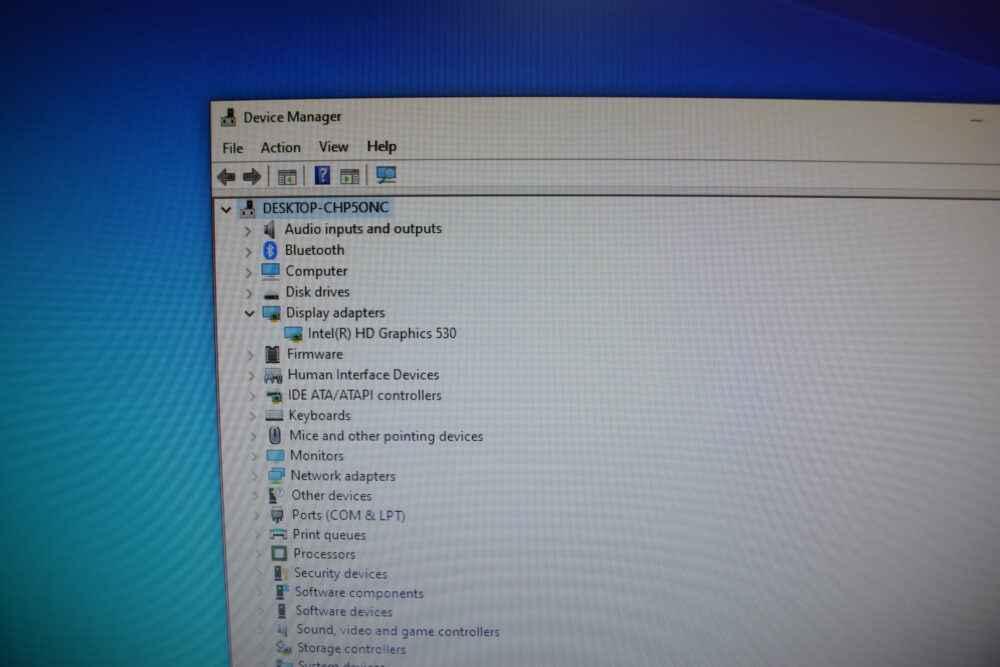Select Mice and other pointing devices
The width and height of the screenshot is (1000, 667).
coord(386,436)
